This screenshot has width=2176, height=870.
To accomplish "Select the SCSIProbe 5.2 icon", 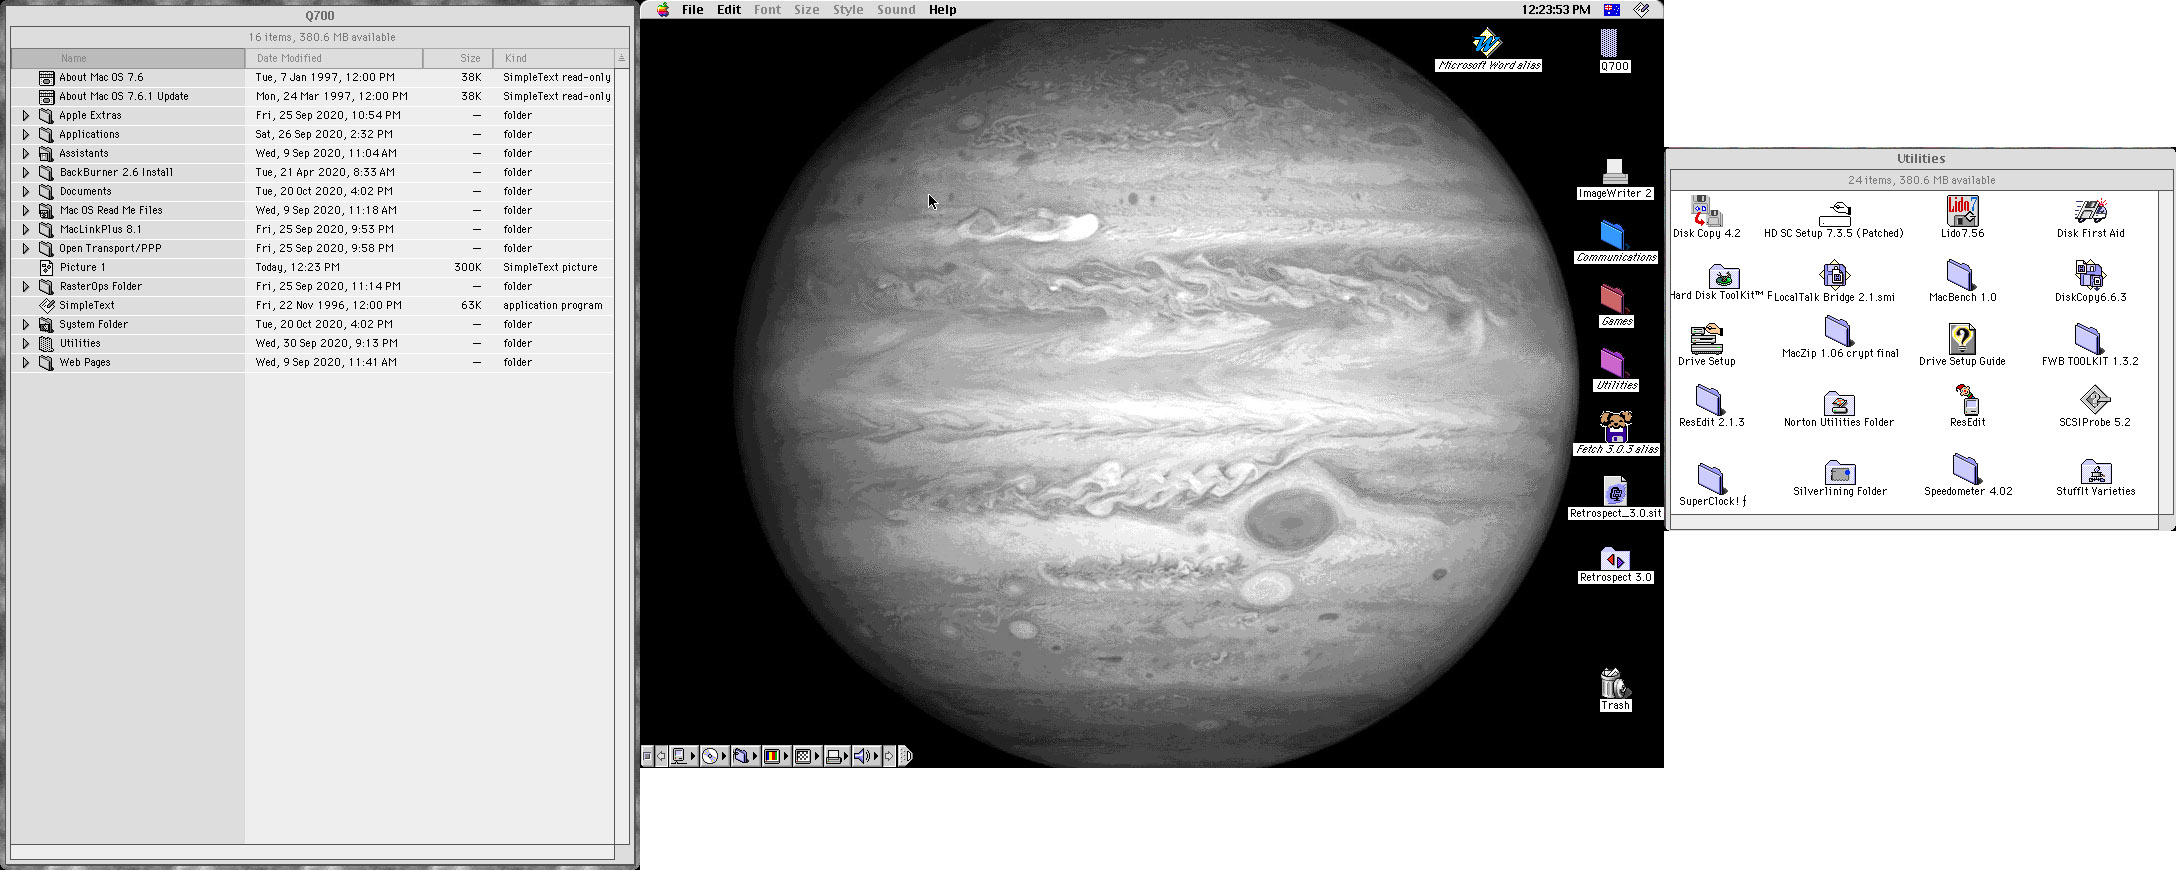I will tap(2094, 400).
